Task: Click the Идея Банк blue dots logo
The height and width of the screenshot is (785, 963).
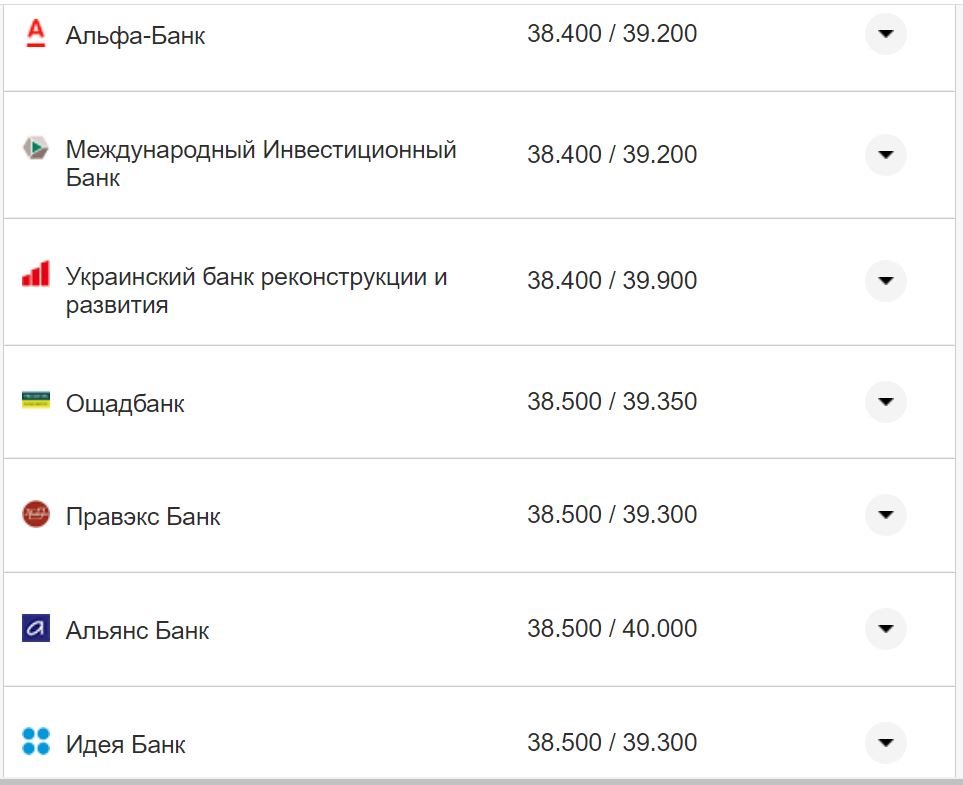Action: click(36, 742)
